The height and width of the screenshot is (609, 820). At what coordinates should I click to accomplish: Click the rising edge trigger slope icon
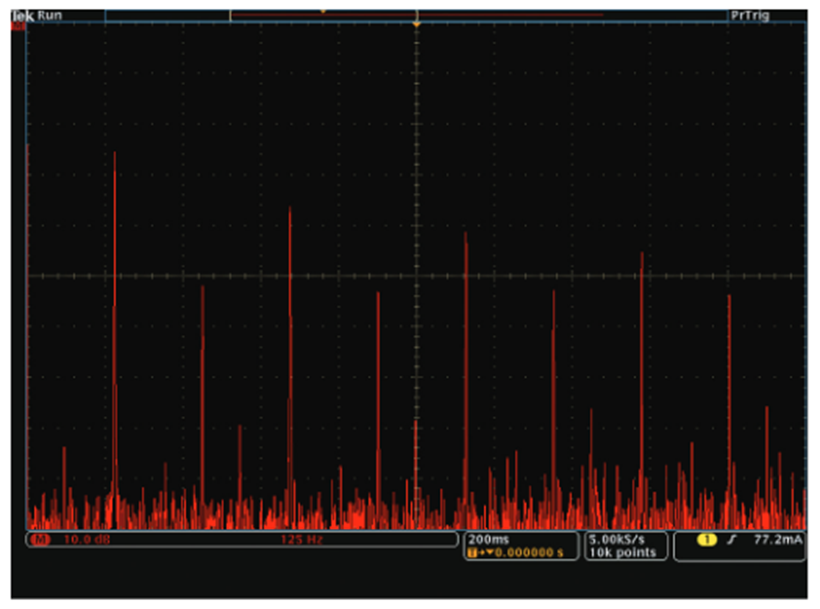click(x=731, y=541)
